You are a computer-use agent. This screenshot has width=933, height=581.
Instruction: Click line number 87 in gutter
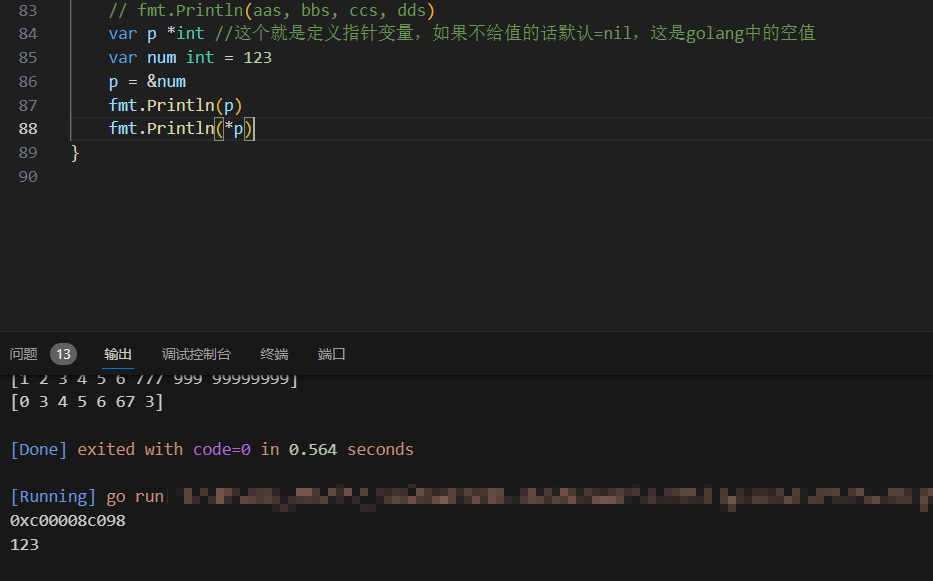click(28, 105)
